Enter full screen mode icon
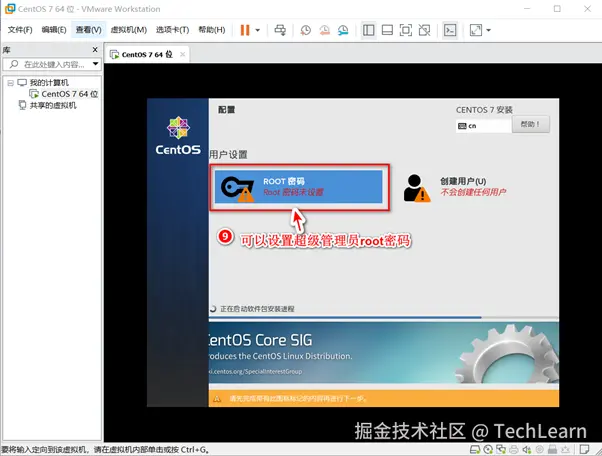 tap(406, 30)
